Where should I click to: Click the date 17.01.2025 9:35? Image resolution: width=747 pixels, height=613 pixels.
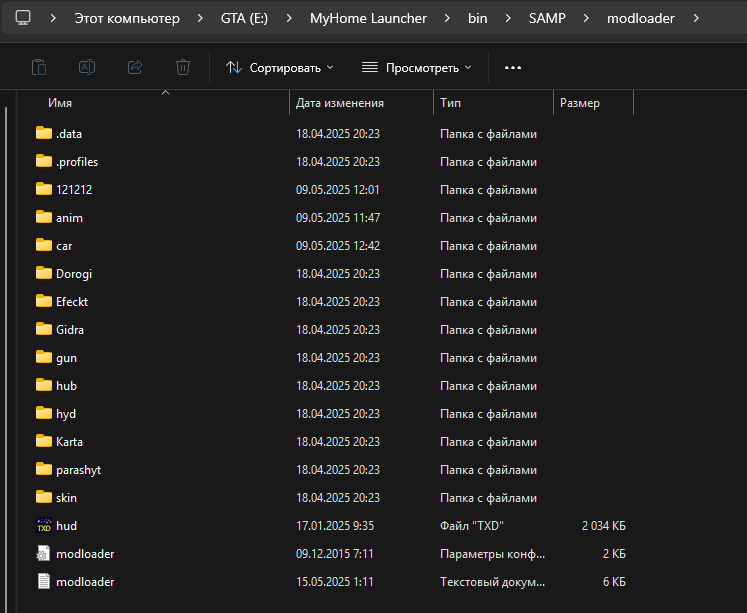tap(335, 526)
